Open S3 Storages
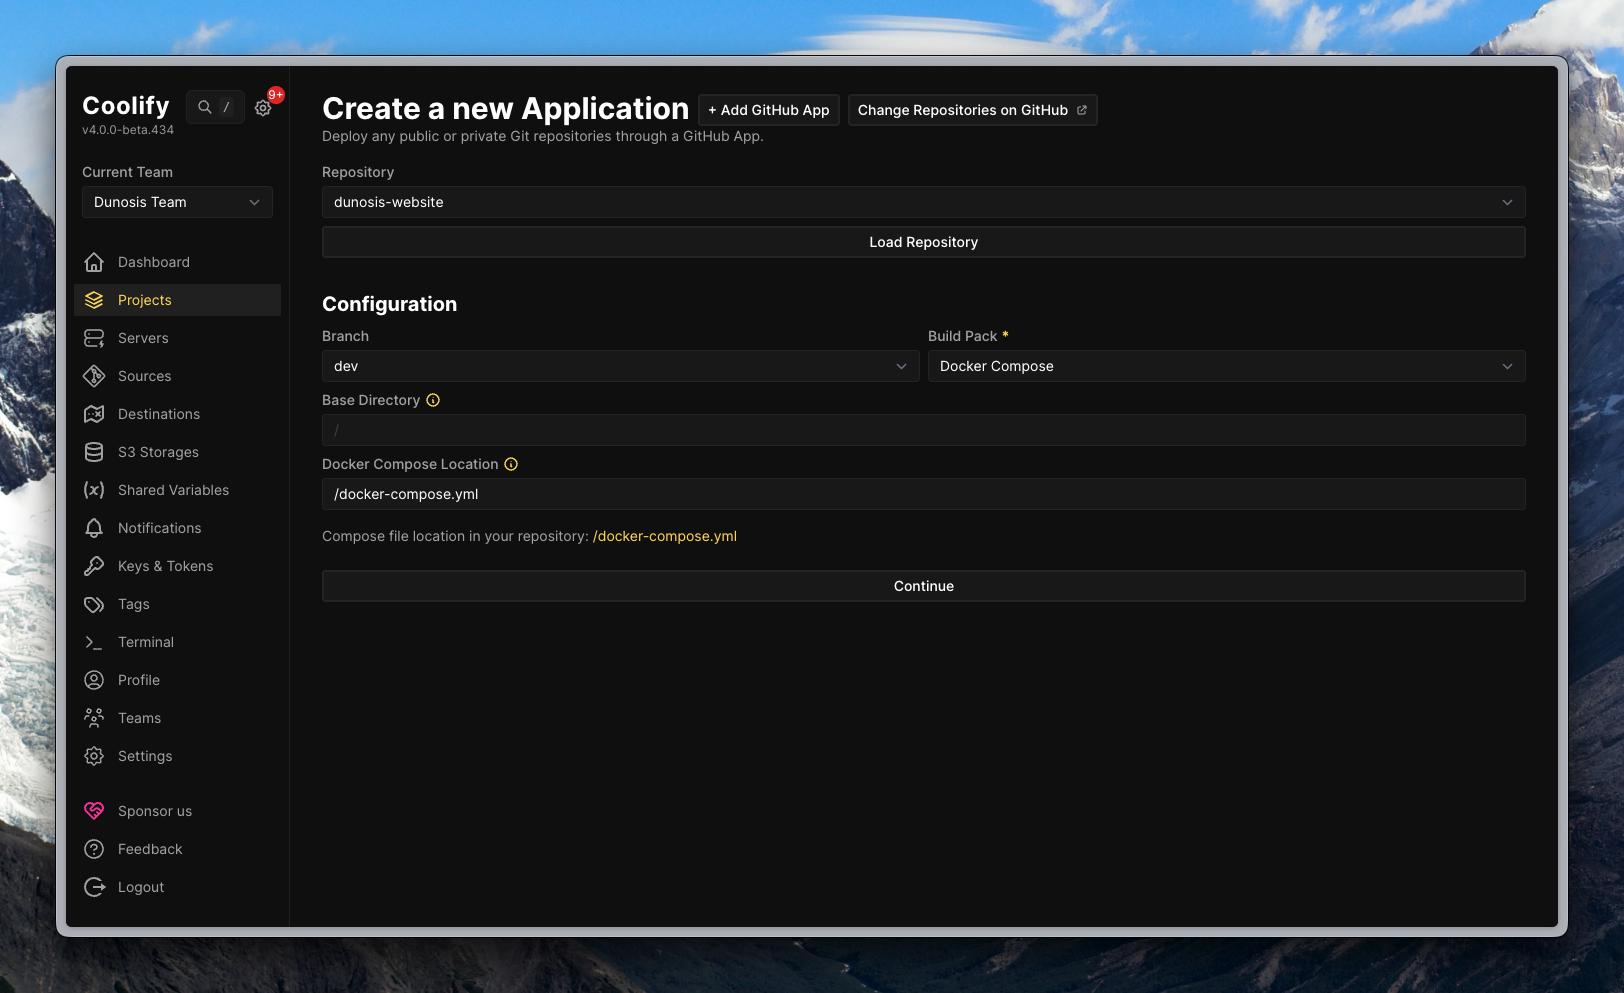 pos(156,452)
